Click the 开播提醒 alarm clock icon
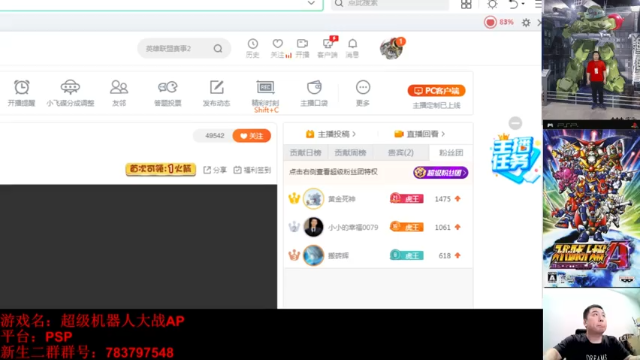 [x=22, y=87]
